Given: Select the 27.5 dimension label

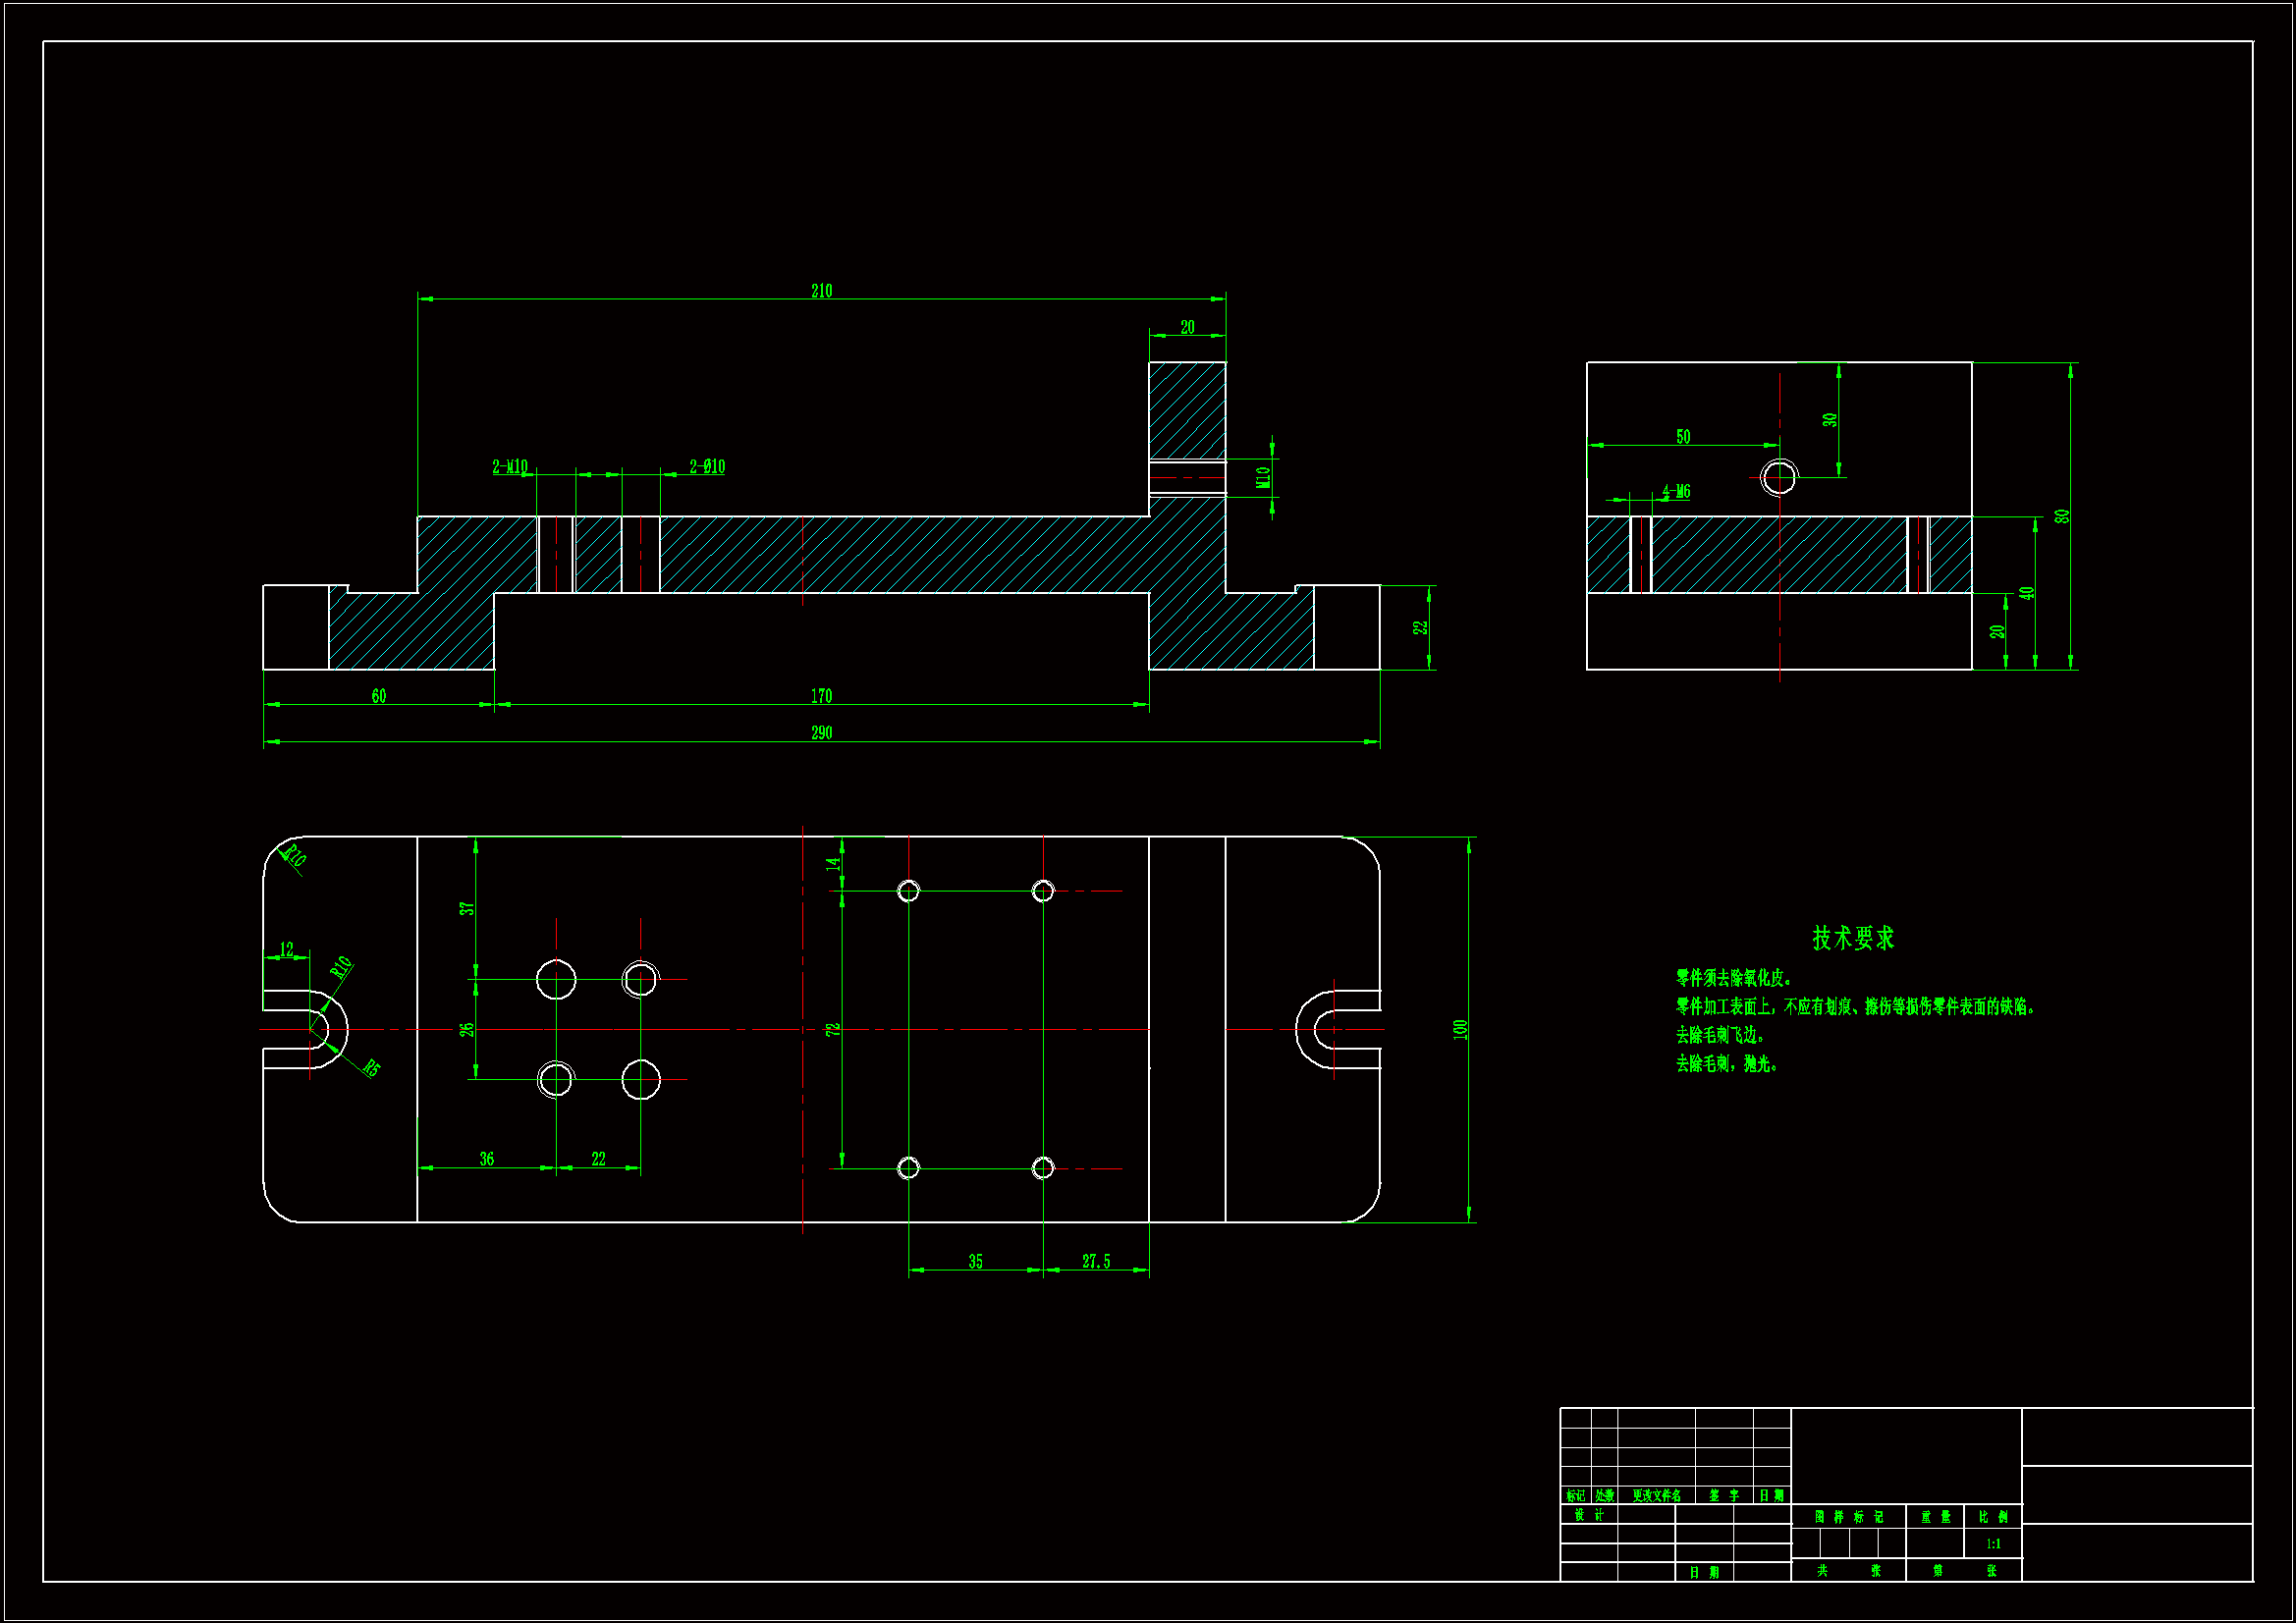Looking at the screenshot, I should pos(1096,1262).
